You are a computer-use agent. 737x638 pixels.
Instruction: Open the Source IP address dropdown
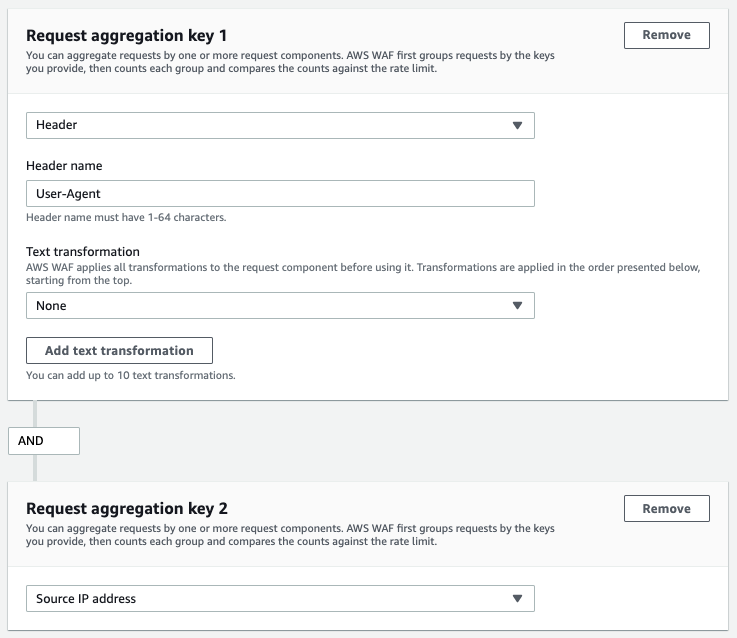pos(280,599)
